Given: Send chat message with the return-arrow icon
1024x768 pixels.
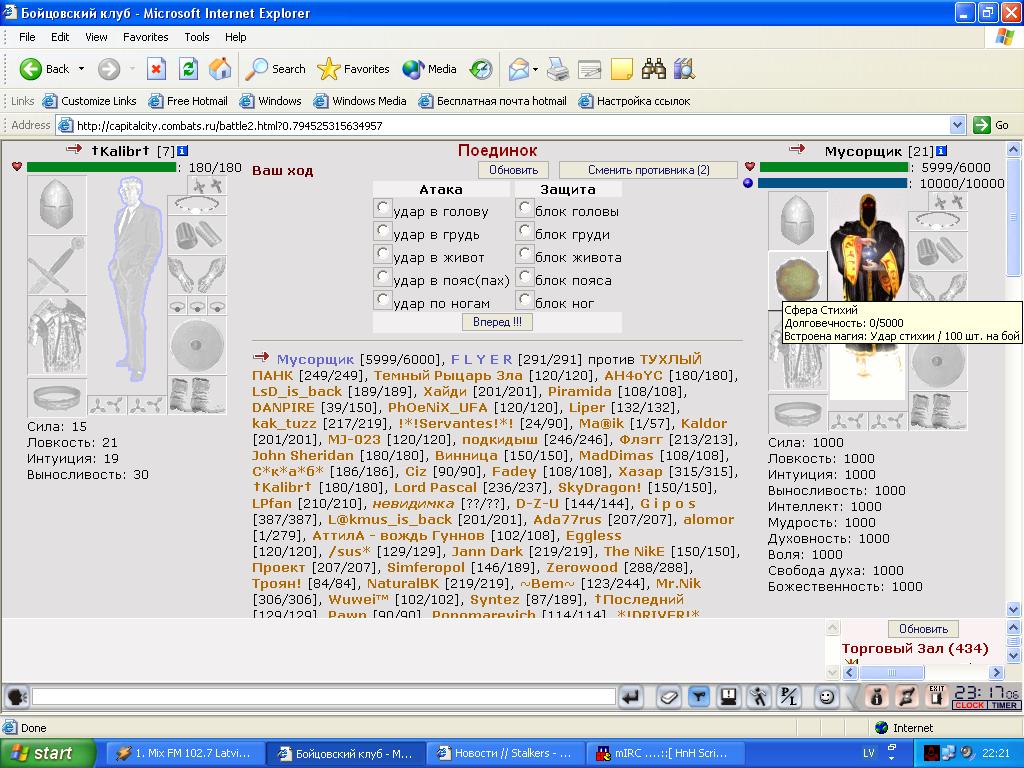Looking at the screenshot, I should coord(631,697).
